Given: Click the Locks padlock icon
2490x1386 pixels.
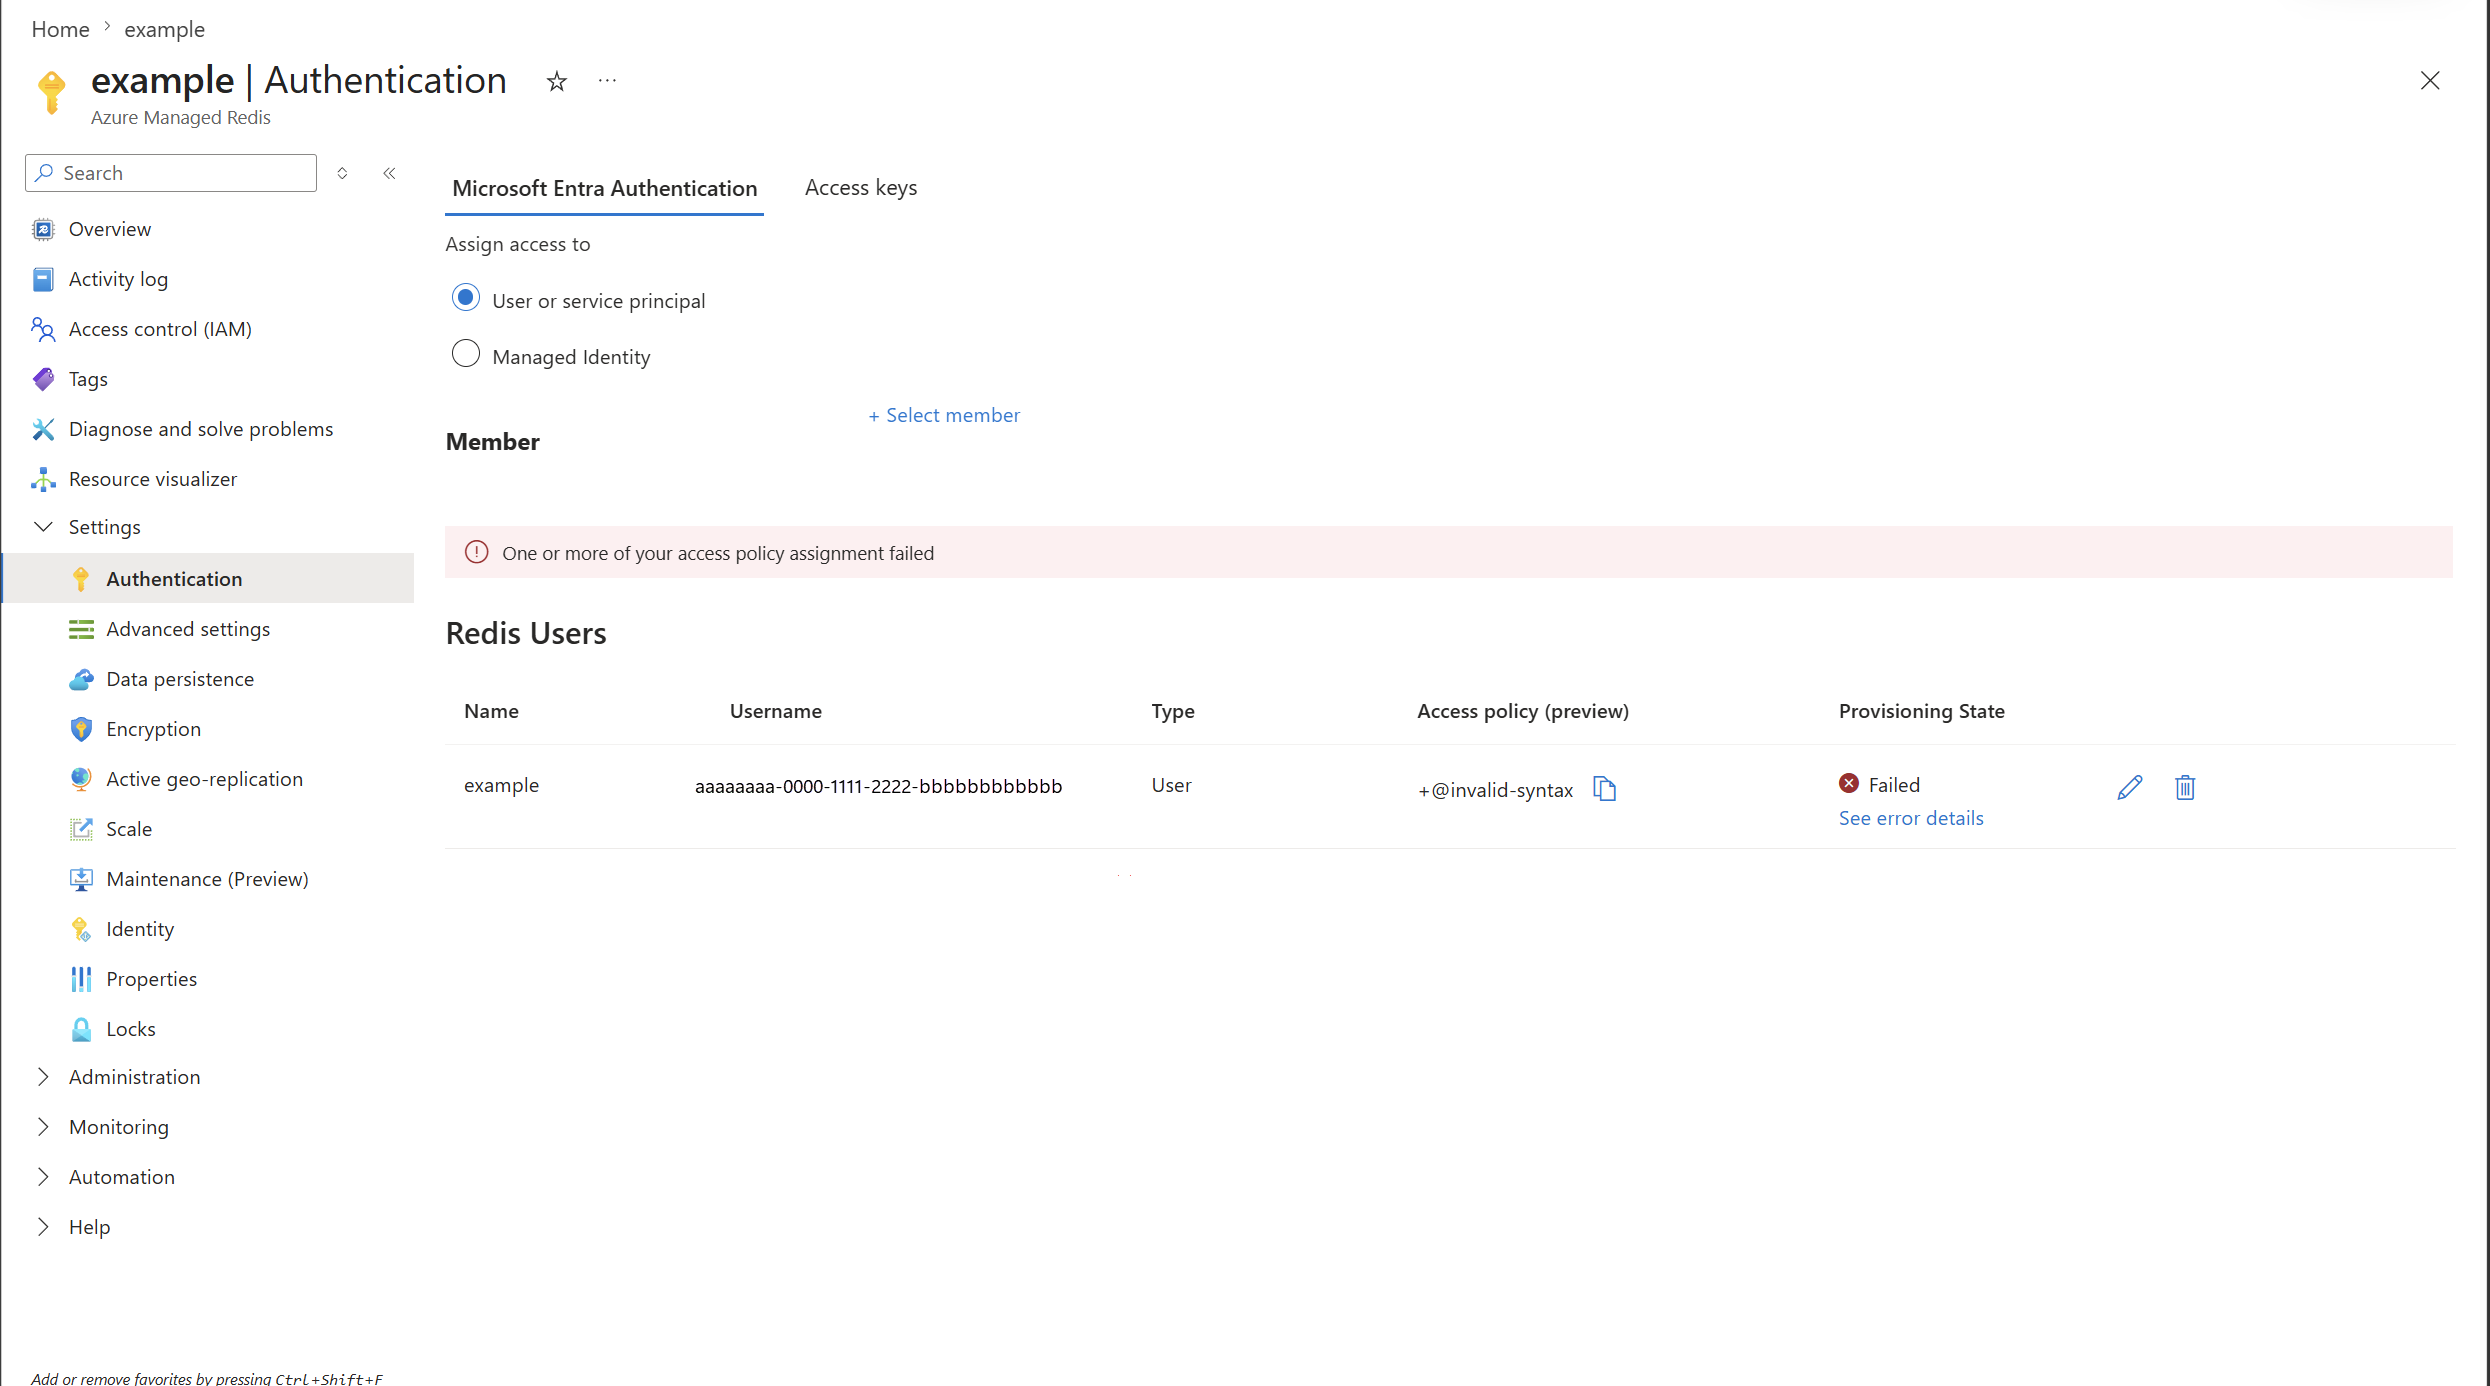Looking at the screenshot, I should click(x=81, y=1030).
